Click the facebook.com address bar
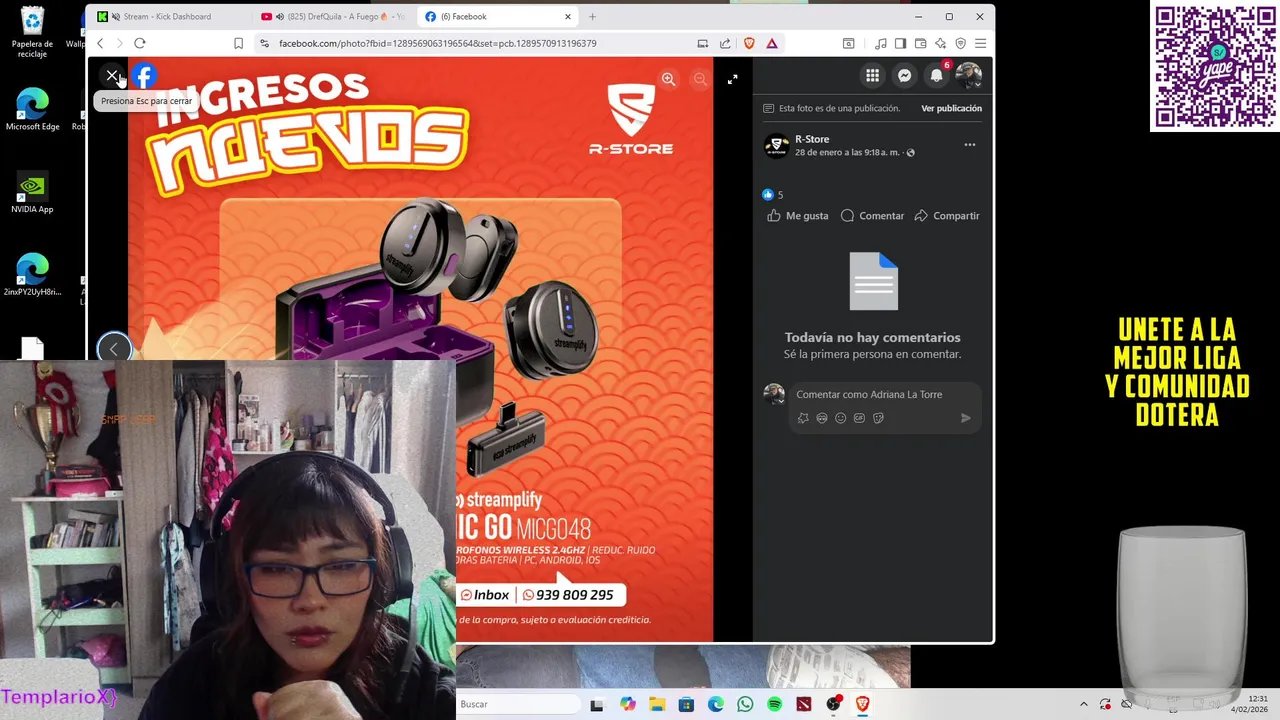Image resolution: width=1280 pixels, height=720 pixels. tap(437, 43)
